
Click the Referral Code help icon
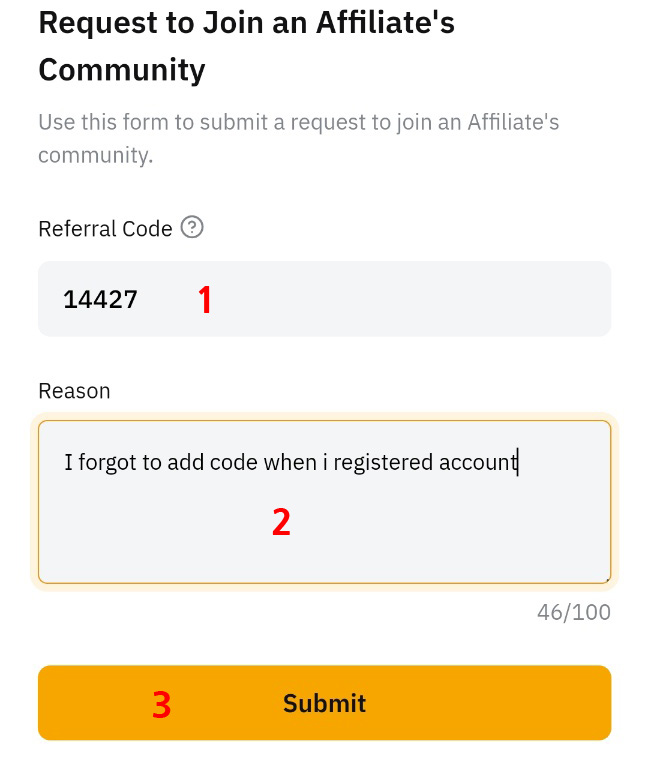click(x=192, y=227)
